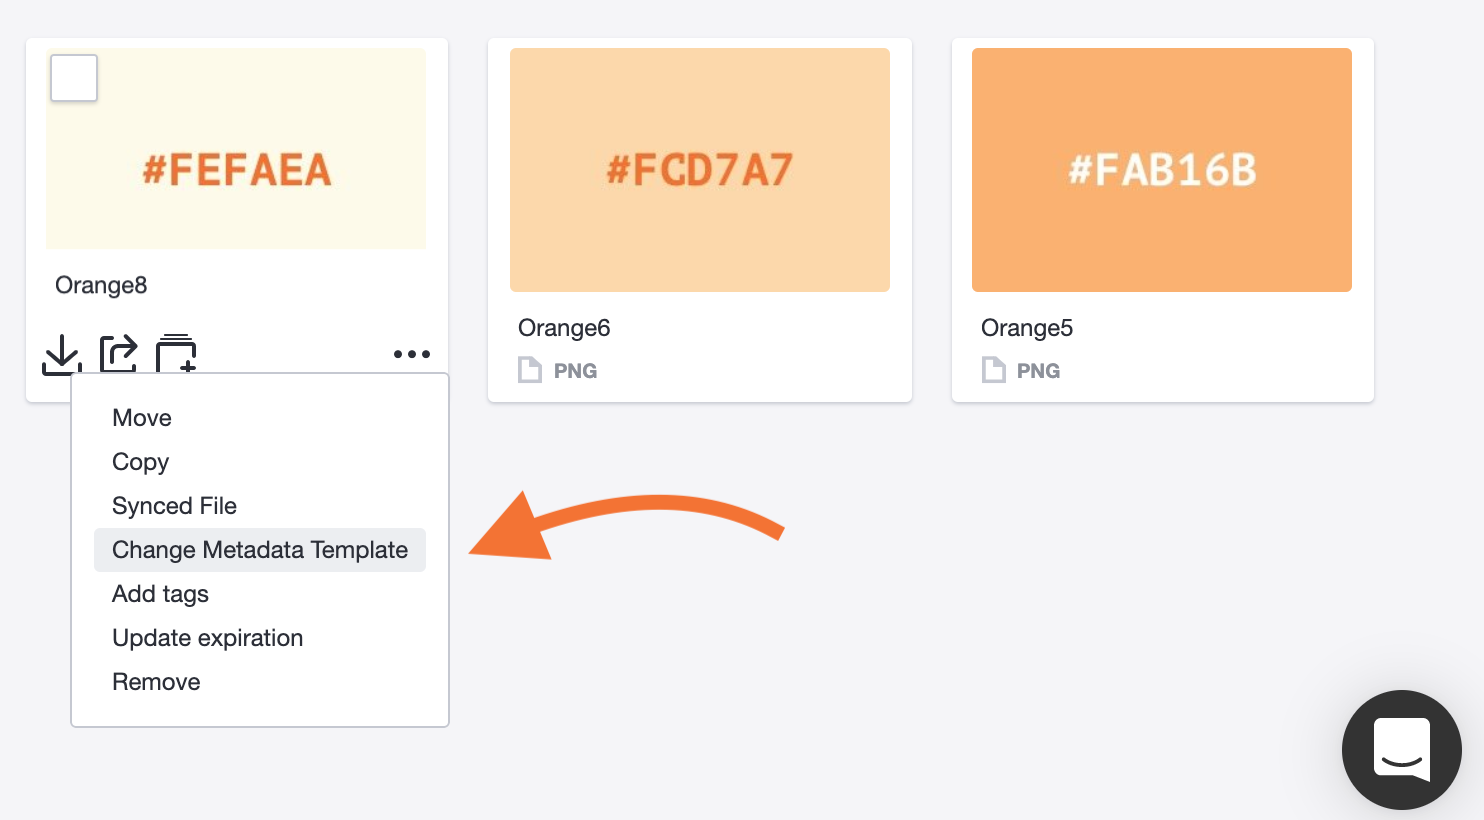Click the share icon under Orange8
The width and height of the screenshot is (1484, 820).
coord(118,354)
